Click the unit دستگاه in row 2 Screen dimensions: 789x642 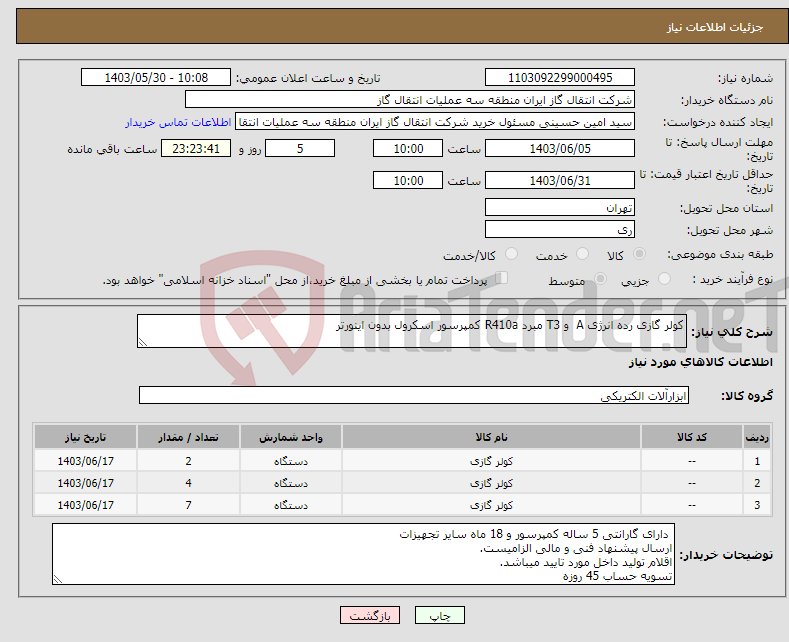(x=291, y=483)
